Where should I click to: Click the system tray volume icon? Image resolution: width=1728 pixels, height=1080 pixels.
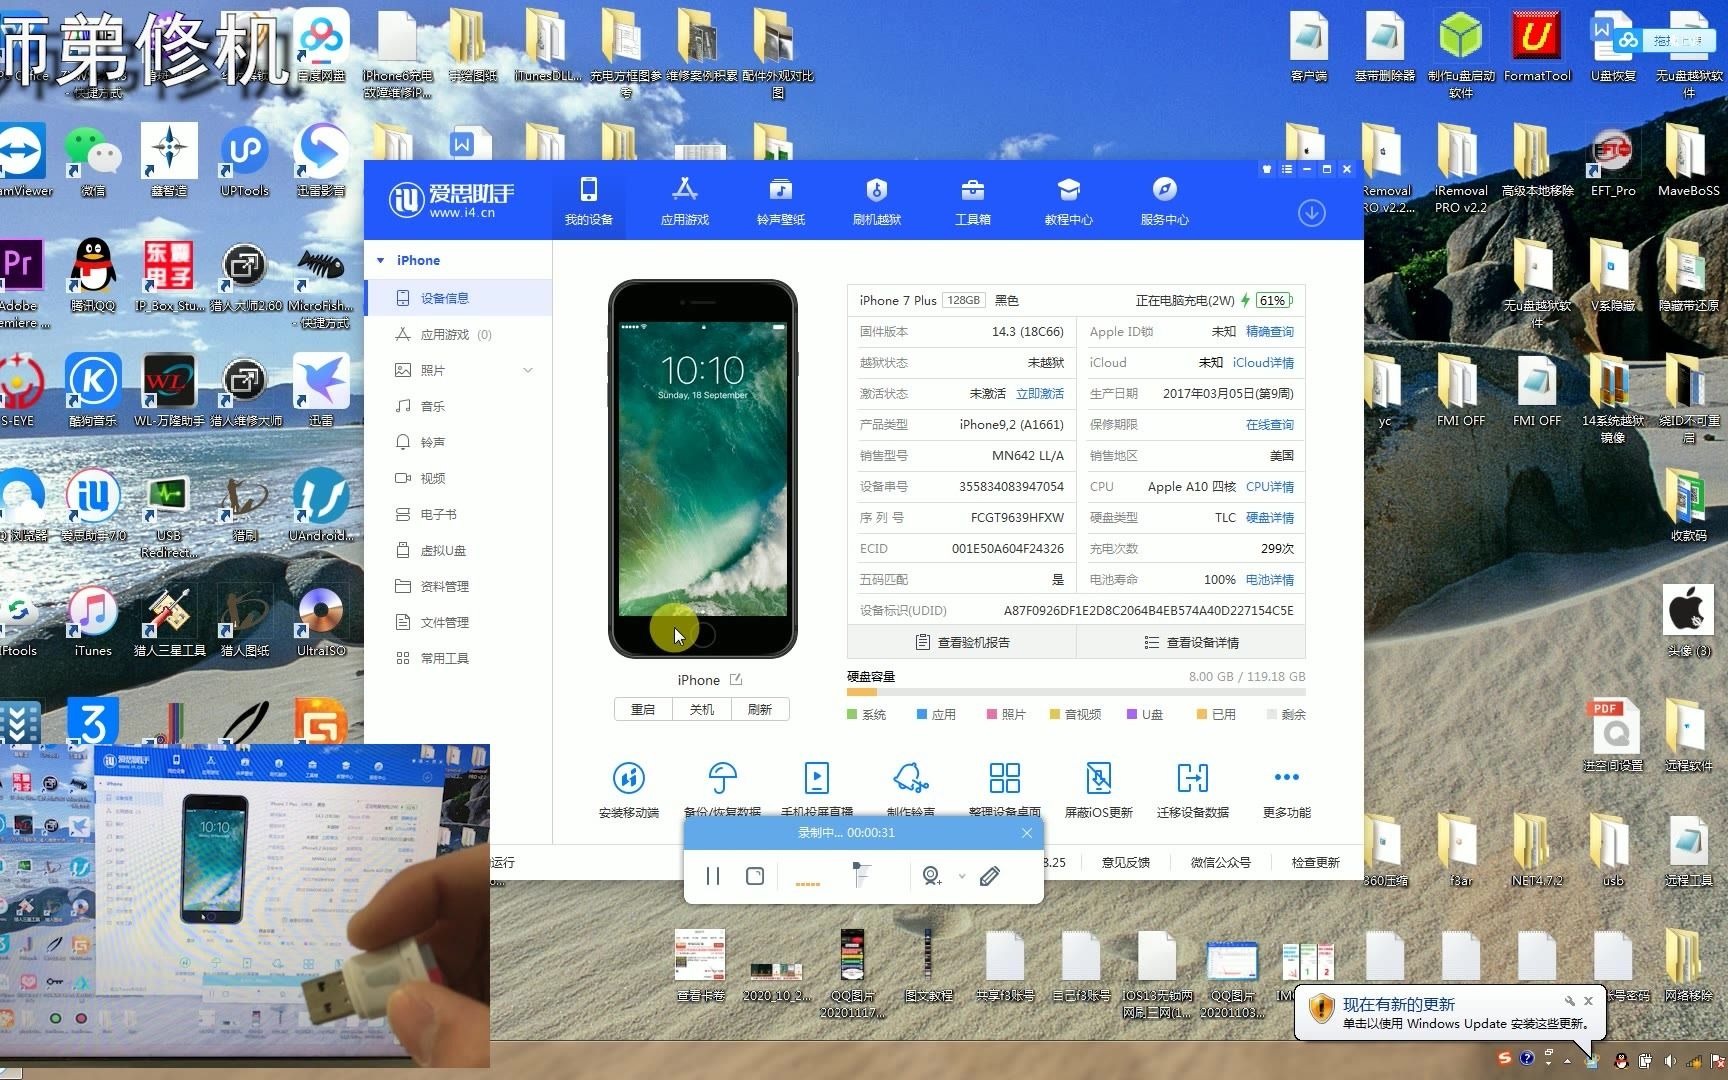click(1669, 1061)
